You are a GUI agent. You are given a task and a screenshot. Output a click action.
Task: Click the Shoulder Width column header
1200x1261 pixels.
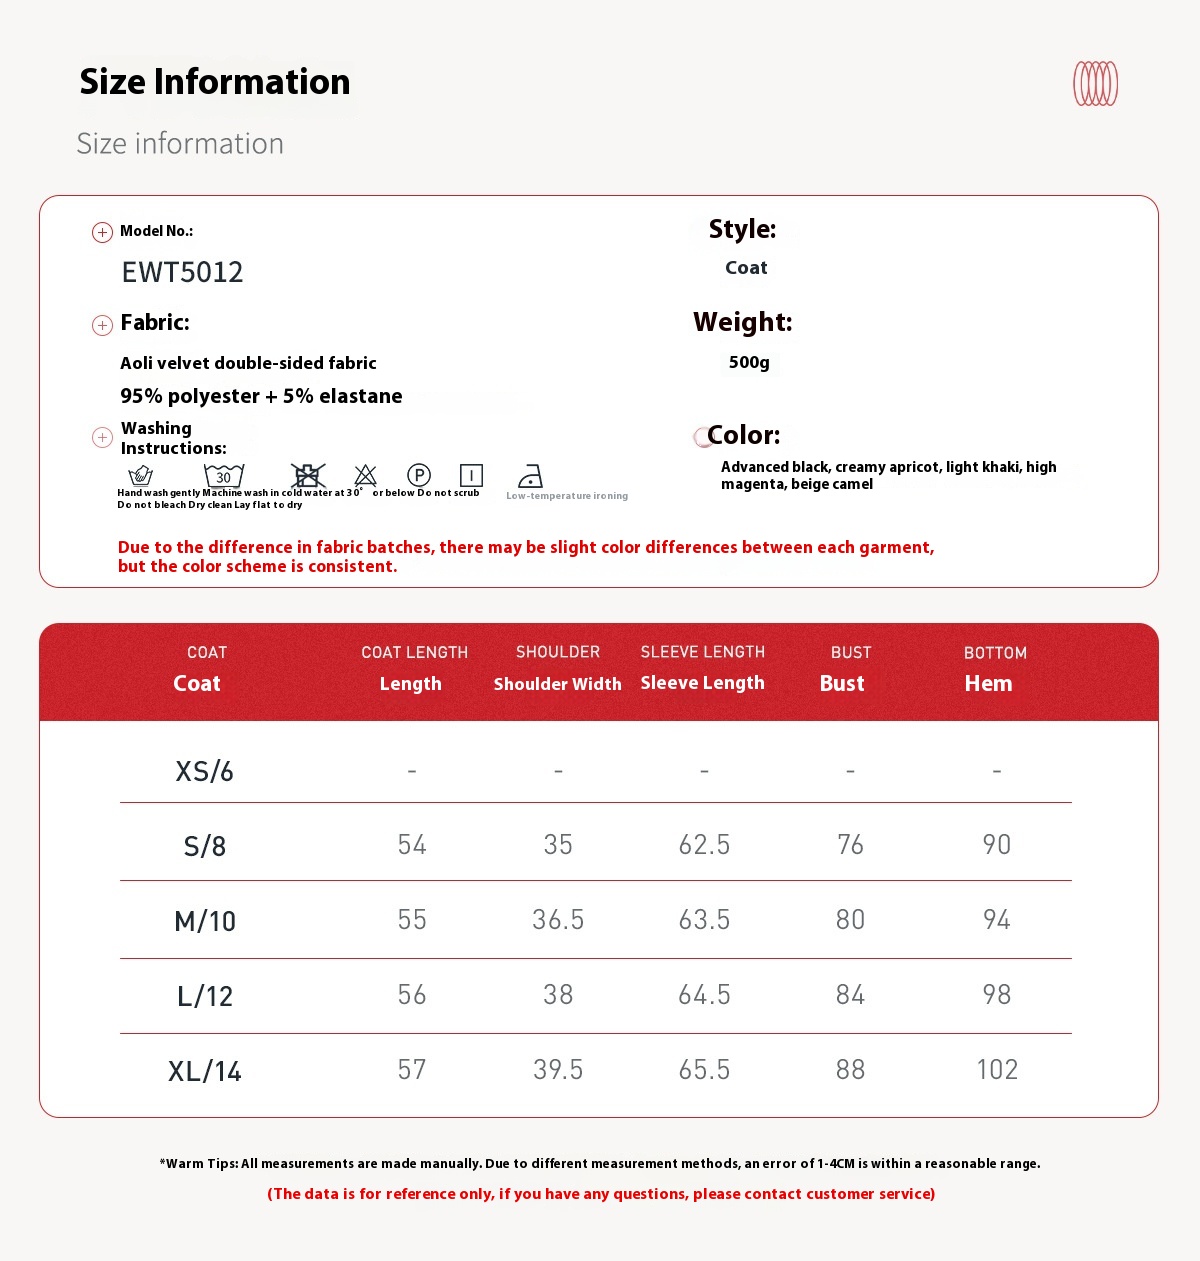pyautogui.click(x=557, y=668)
